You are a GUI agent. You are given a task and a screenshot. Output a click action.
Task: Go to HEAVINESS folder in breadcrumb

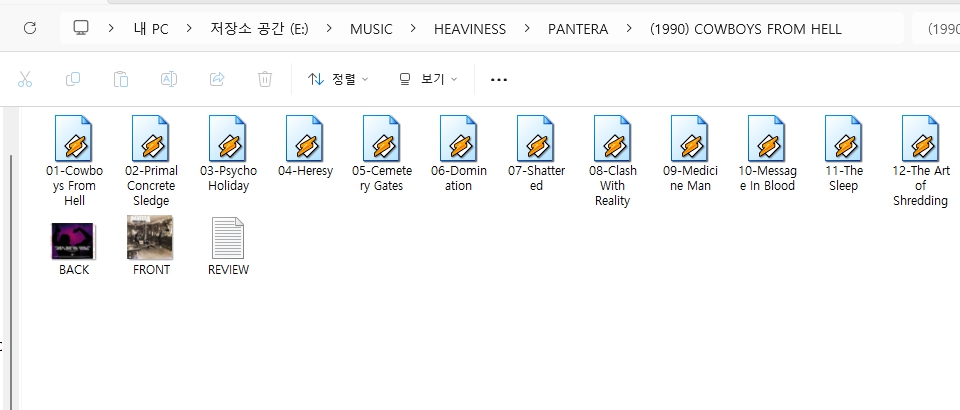click(x=470, y=29)
